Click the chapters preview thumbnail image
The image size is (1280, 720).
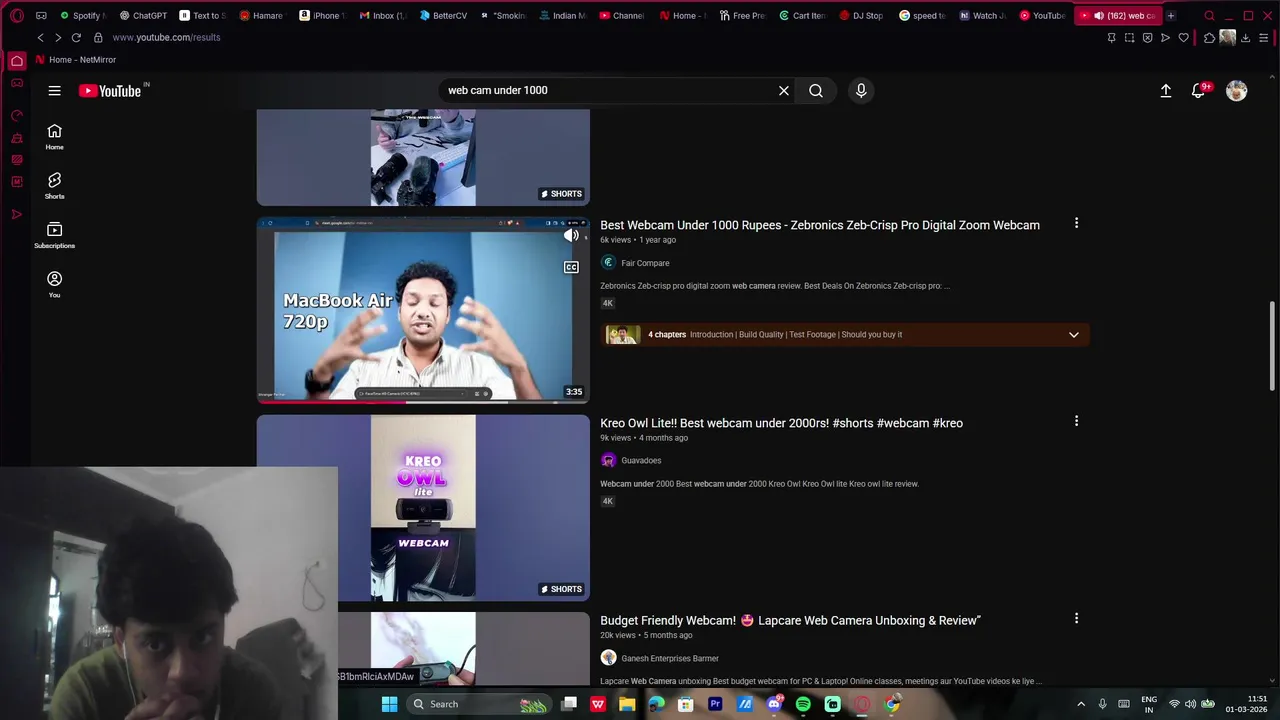622,334
